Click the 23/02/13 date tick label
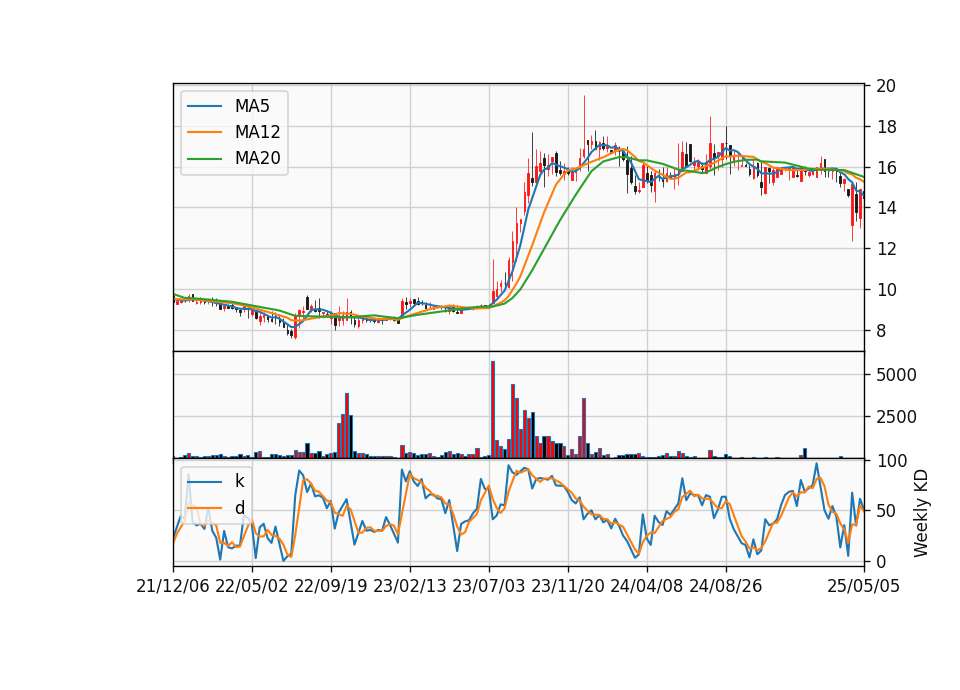This screenshot has height=690, width=960. point(410,586)
